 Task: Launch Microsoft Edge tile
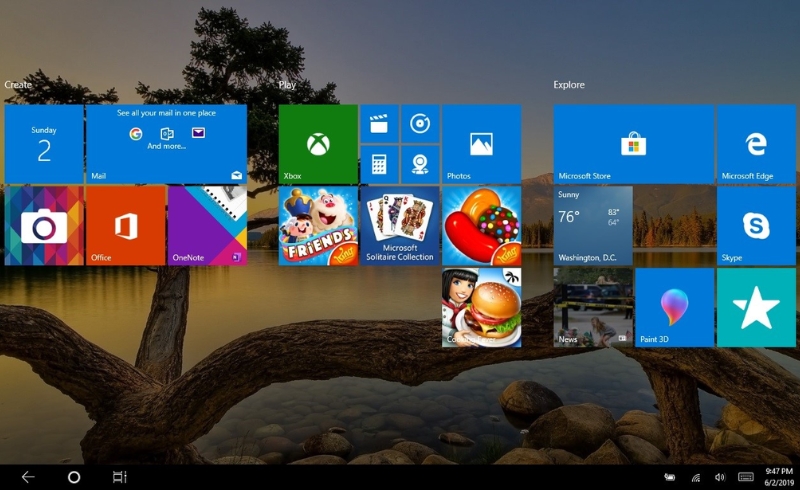coord(756,144)
